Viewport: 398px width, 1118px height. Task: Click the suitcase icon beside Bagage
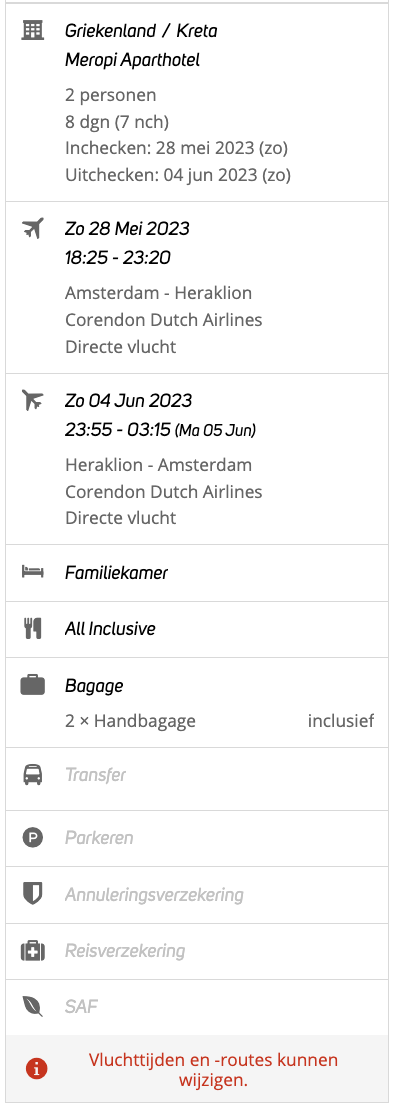33,685
